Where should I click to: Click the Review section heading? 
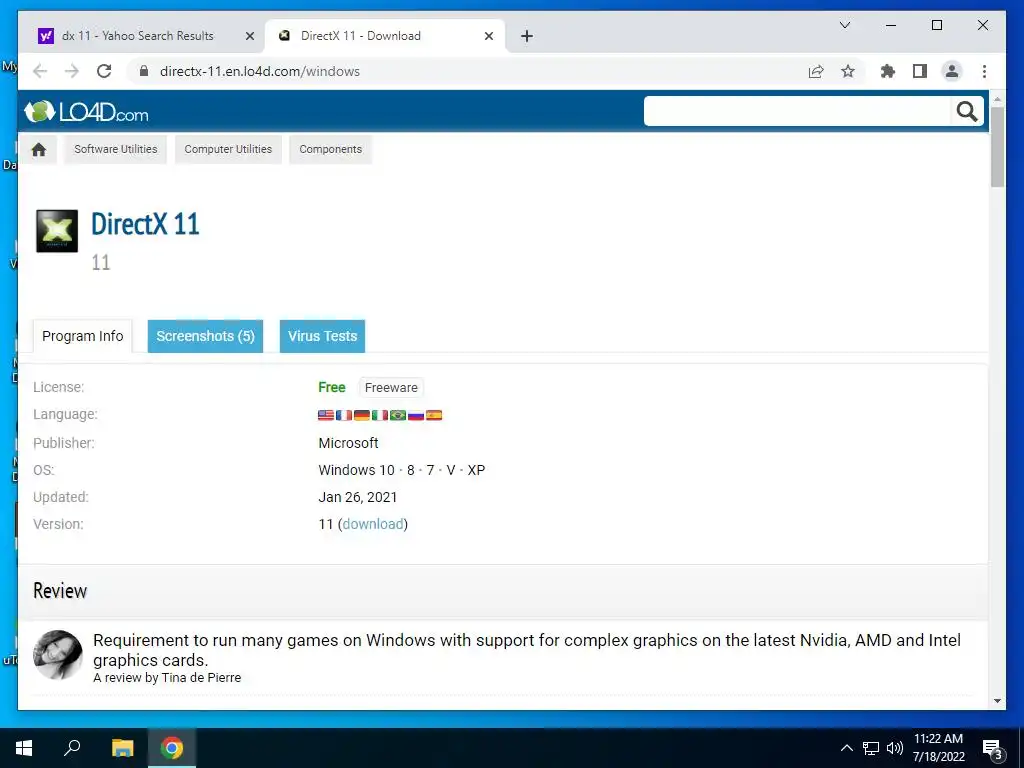point(60,591)
